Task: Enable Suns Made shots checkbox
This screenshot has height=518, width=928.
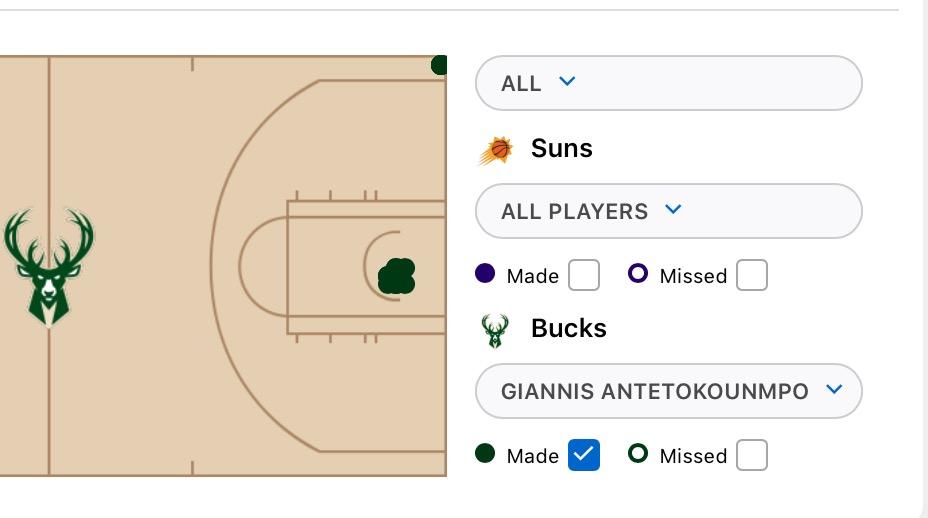Action: tap(584, 275)
